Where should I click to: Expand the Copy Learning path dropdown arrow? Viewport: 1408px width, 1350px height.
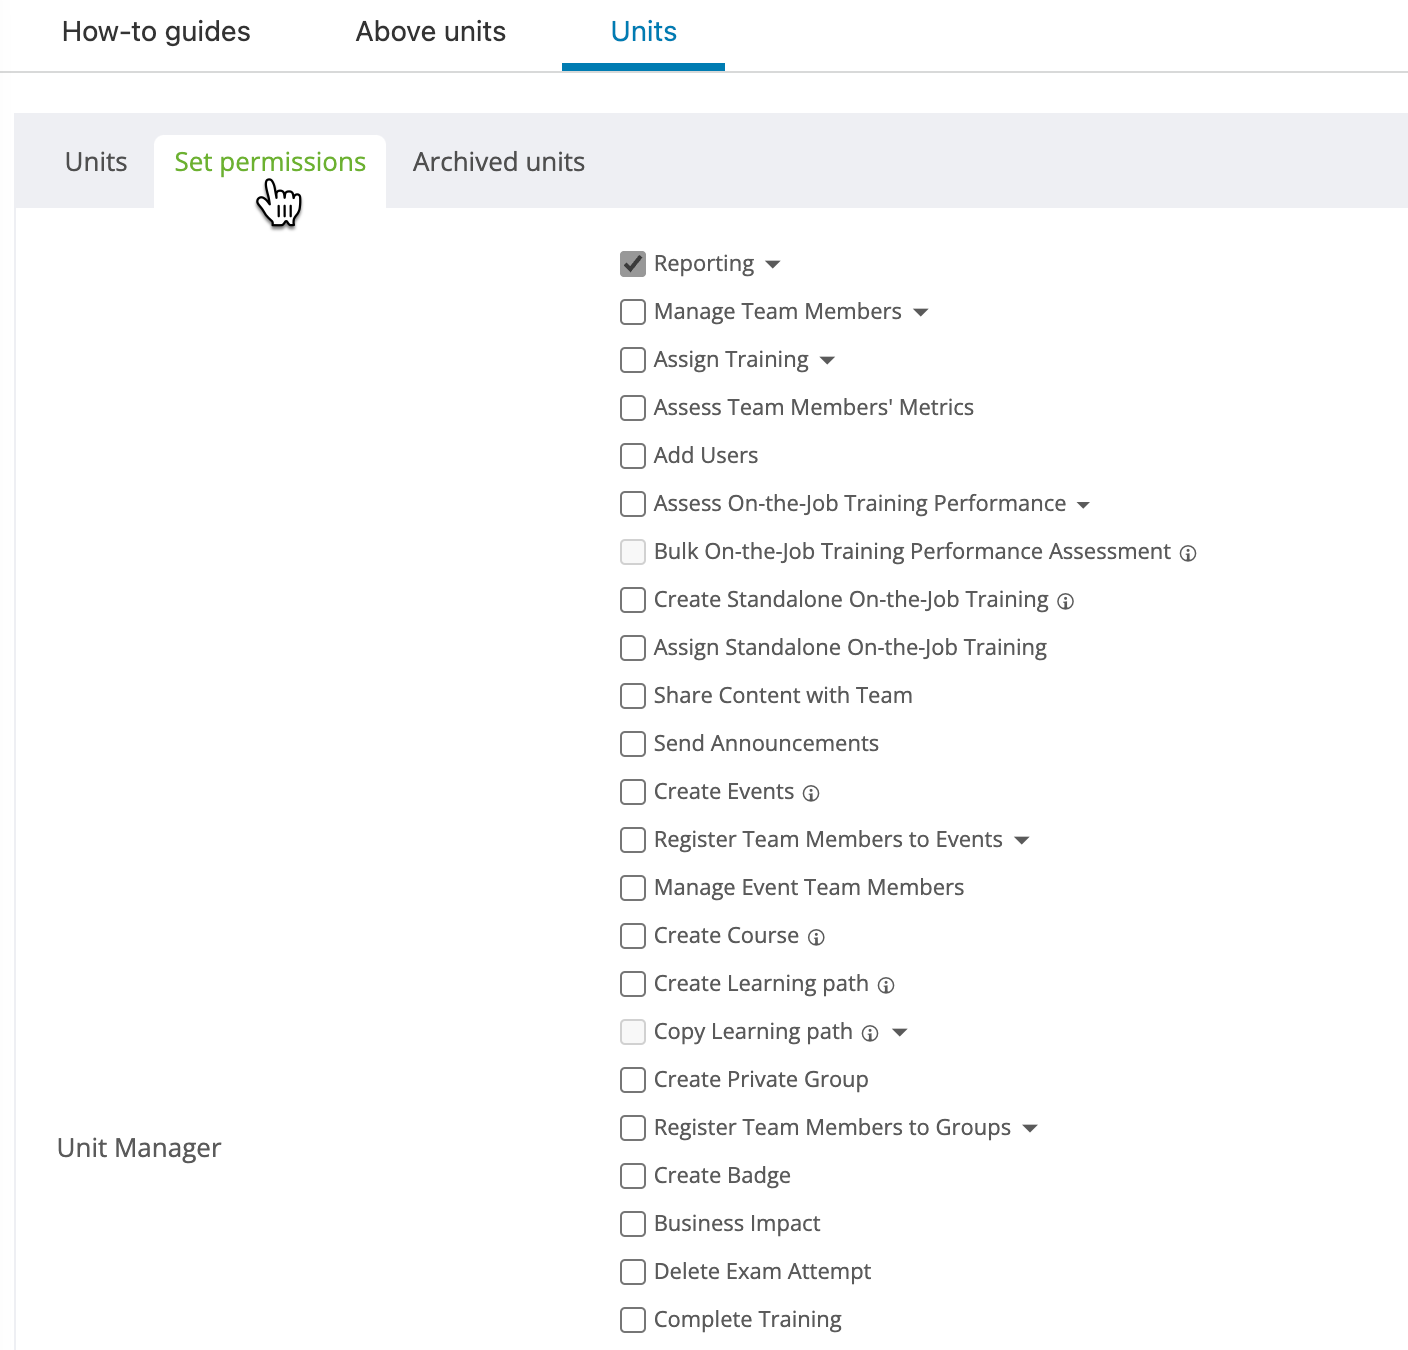899,1033
